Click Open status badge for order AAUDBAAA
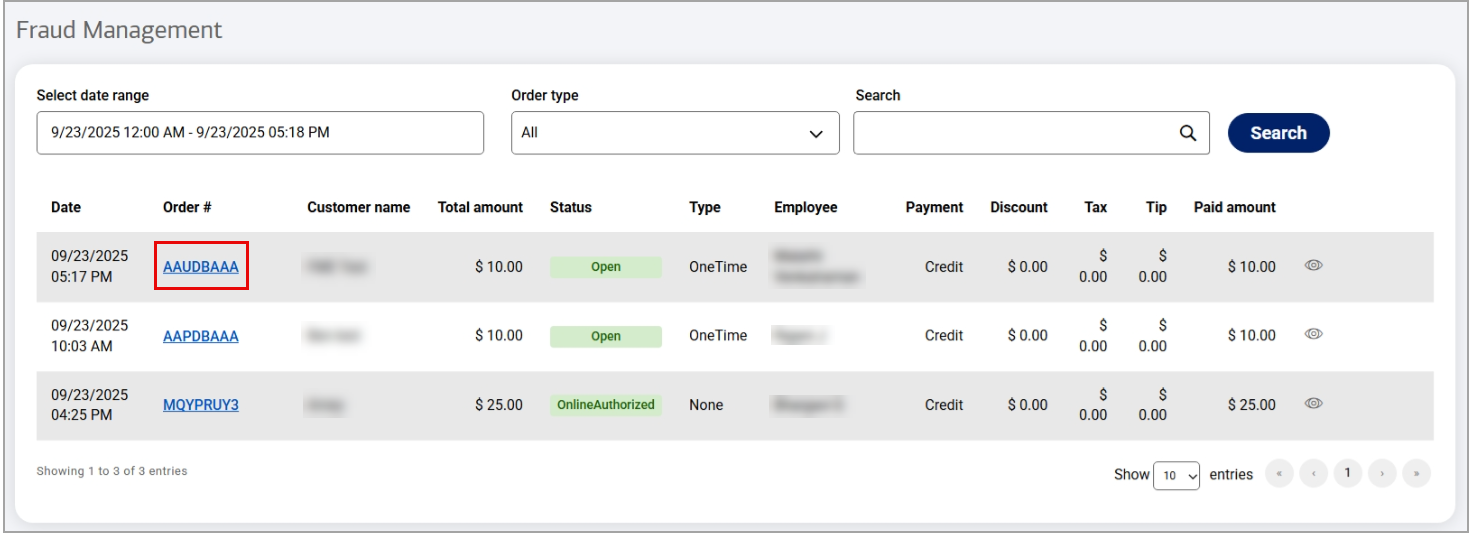Screen dimensions: 1475x537 [606, 267]
